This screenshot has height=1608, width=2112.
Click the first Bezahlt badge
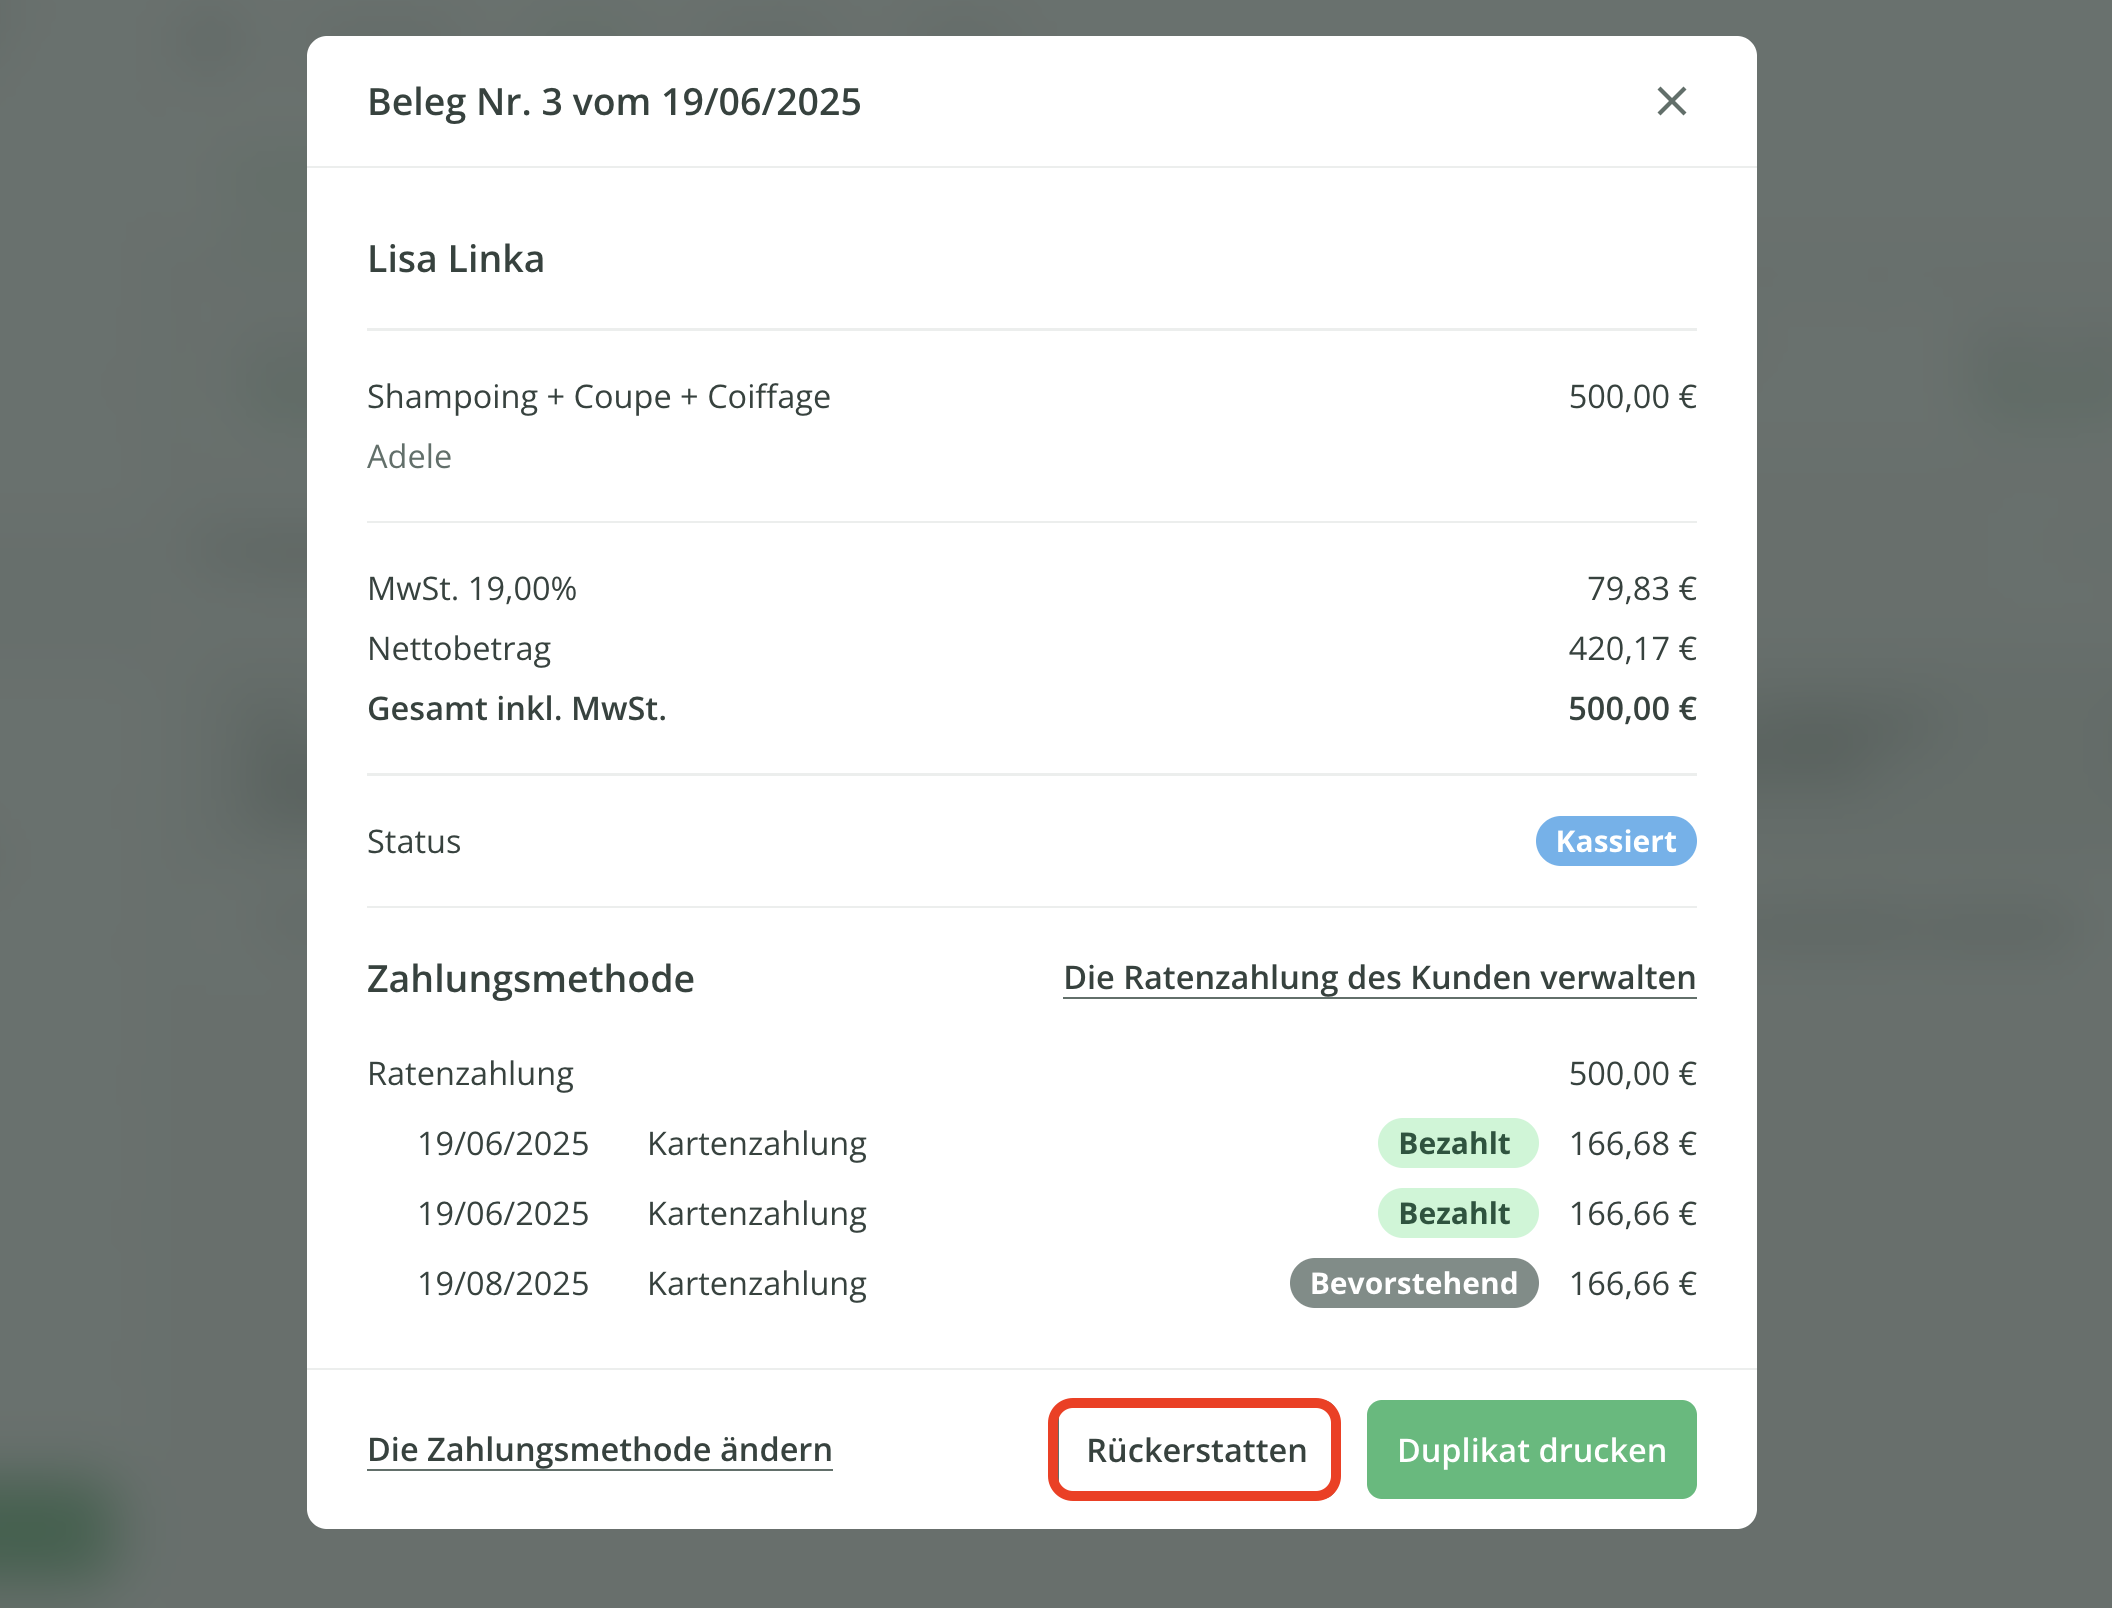[1456, 1143]
